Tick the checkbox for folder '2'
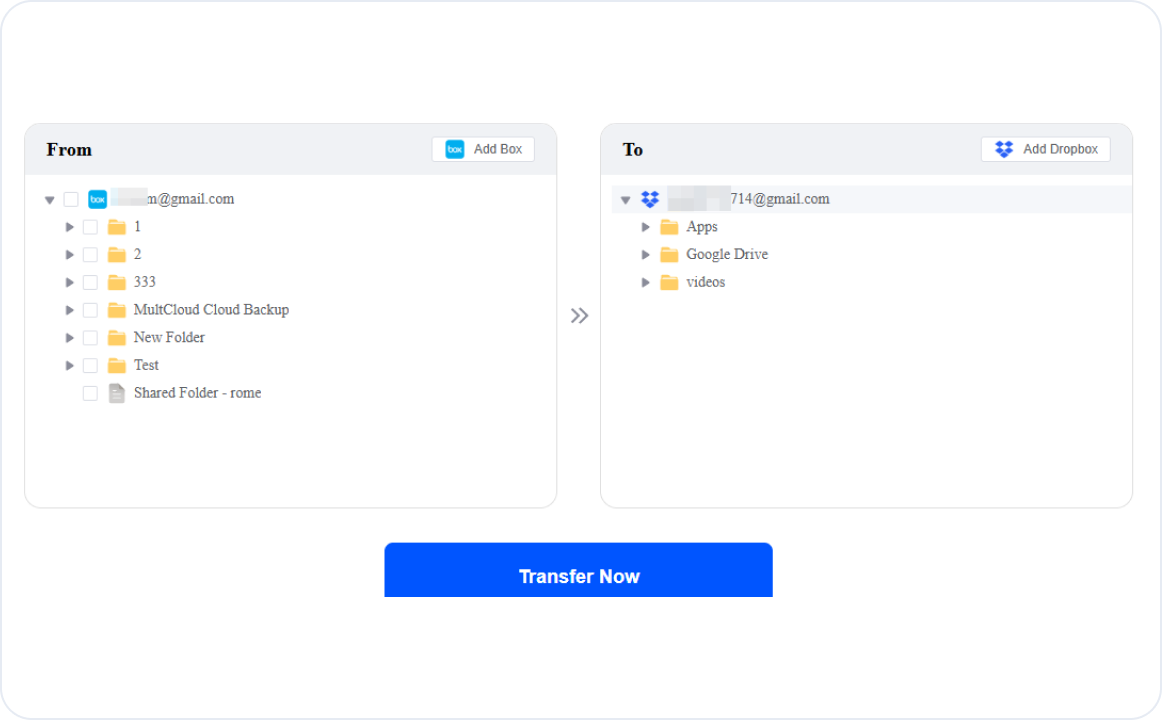The image size is (1162, 720). (x=90, y=255)
